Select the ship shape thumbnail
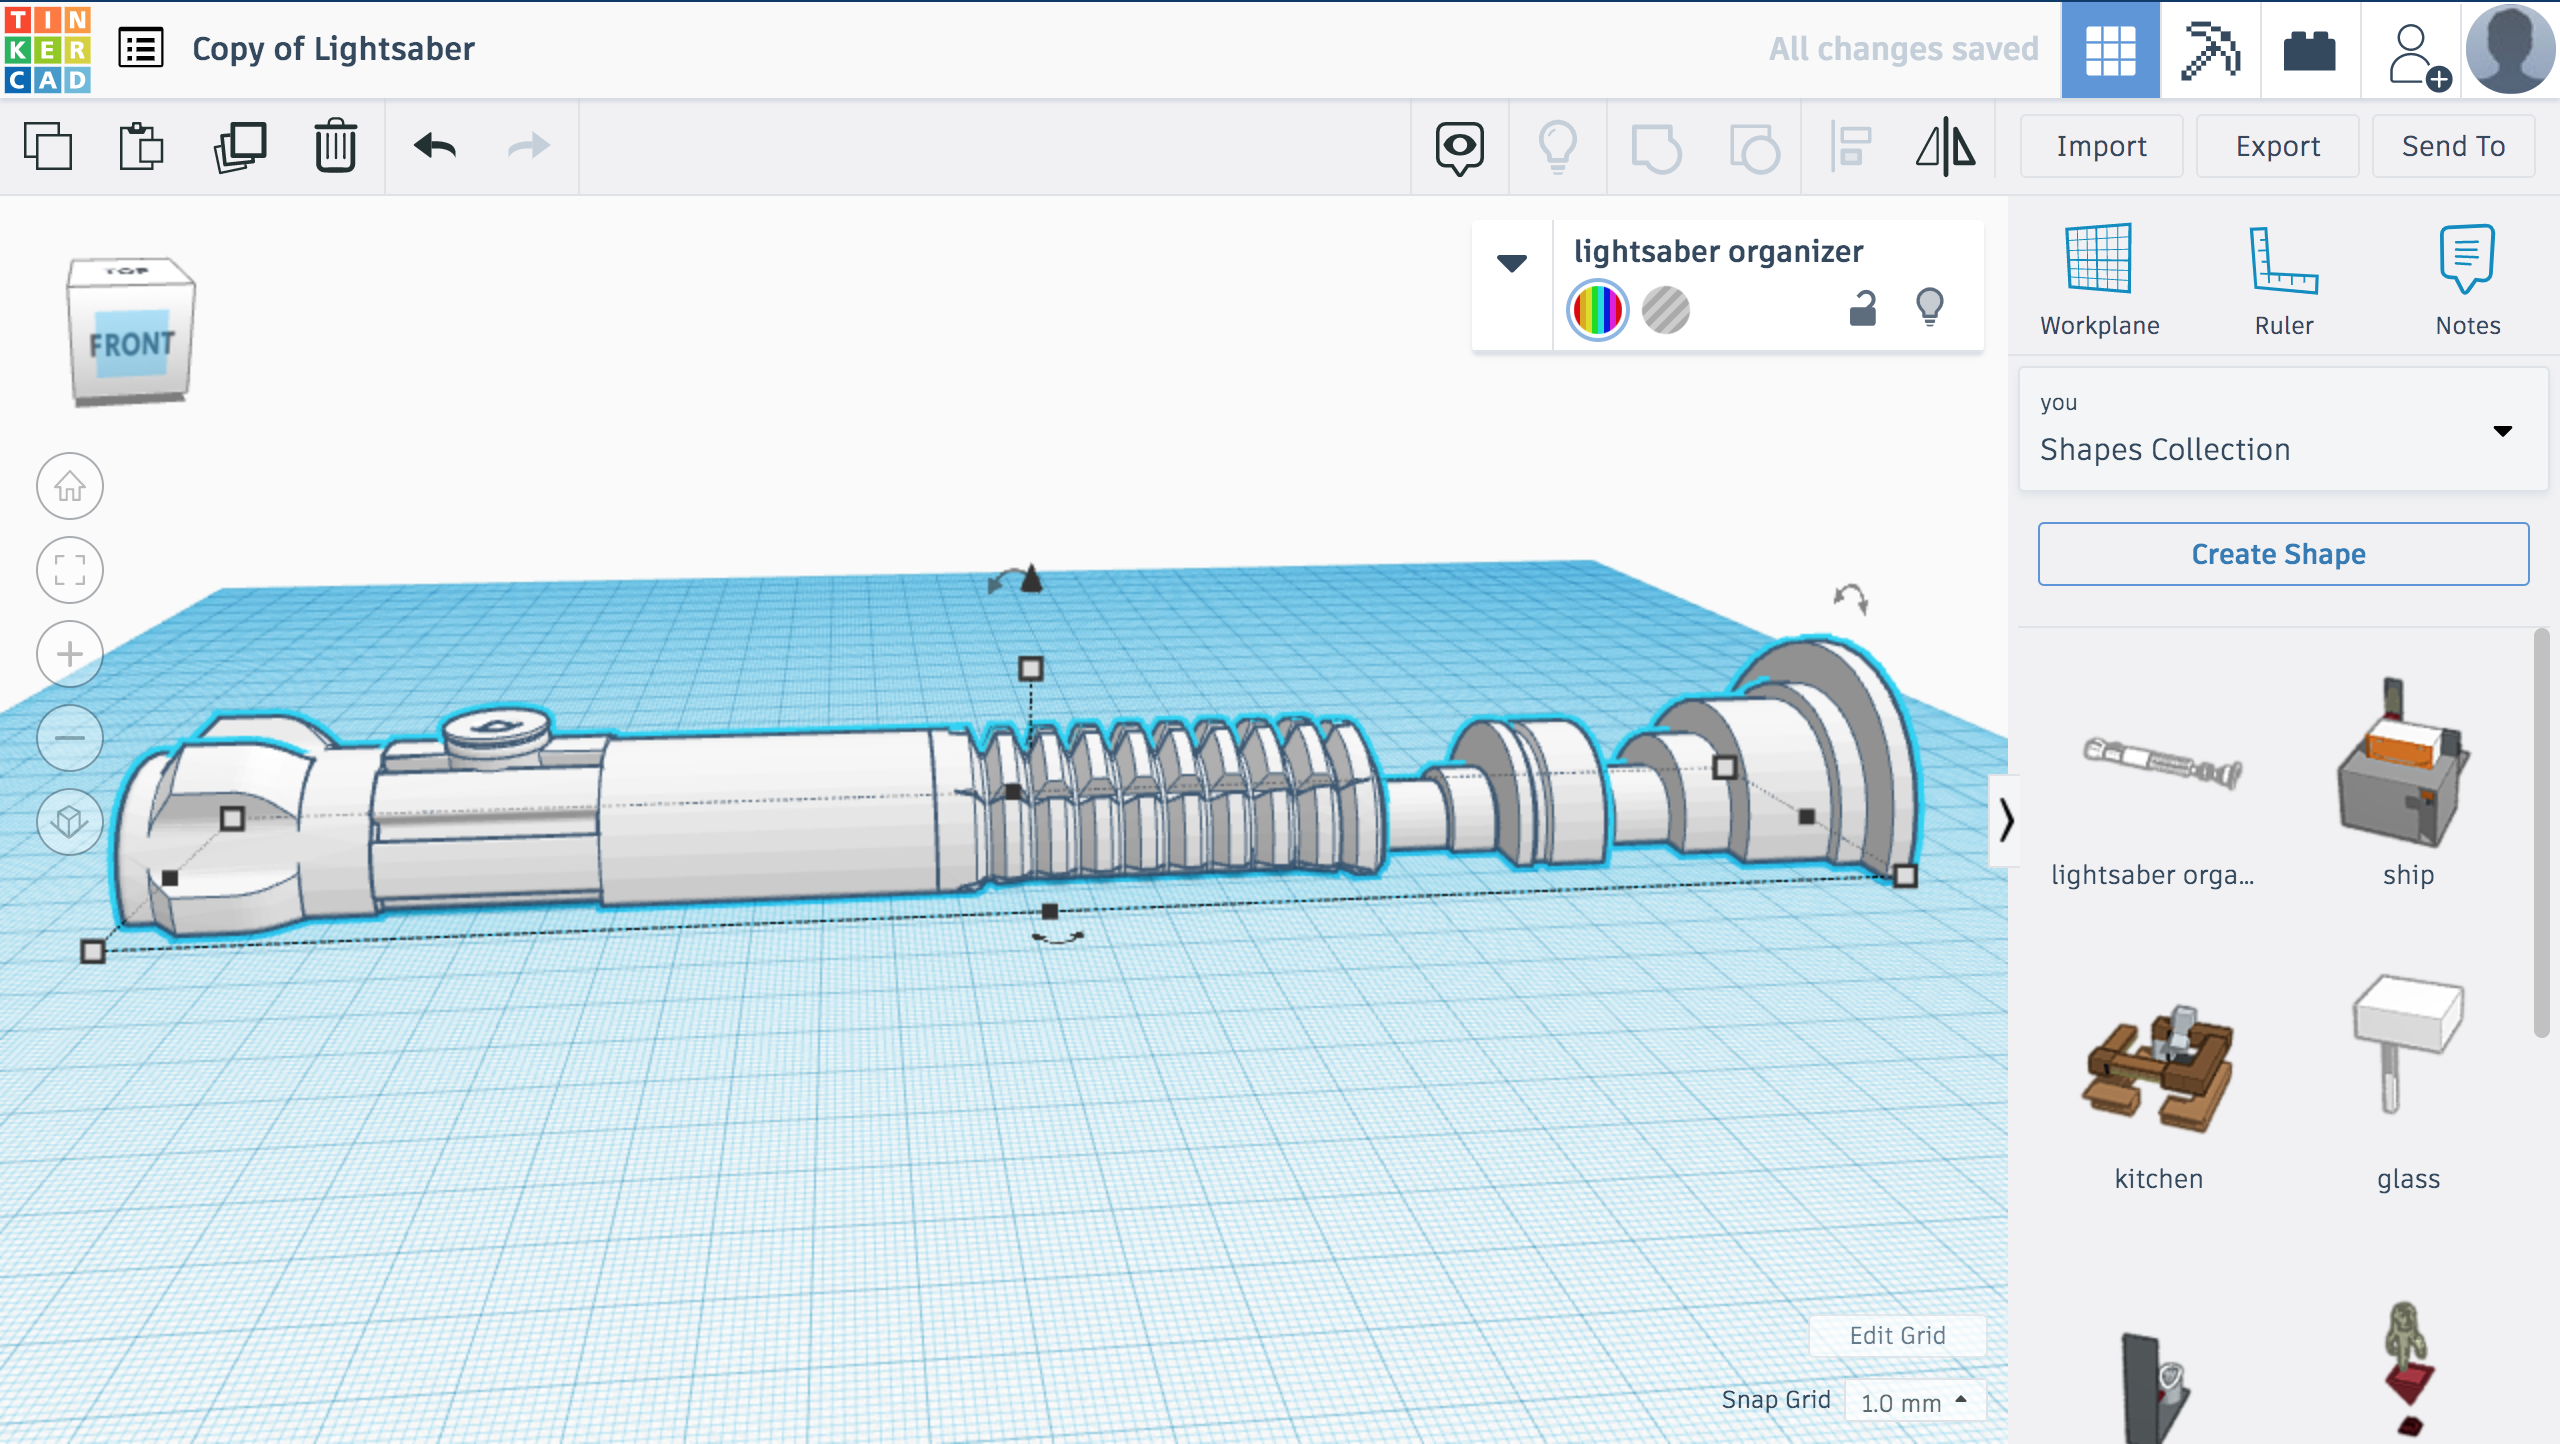 pyautogui.click(x=2406, y=763)
